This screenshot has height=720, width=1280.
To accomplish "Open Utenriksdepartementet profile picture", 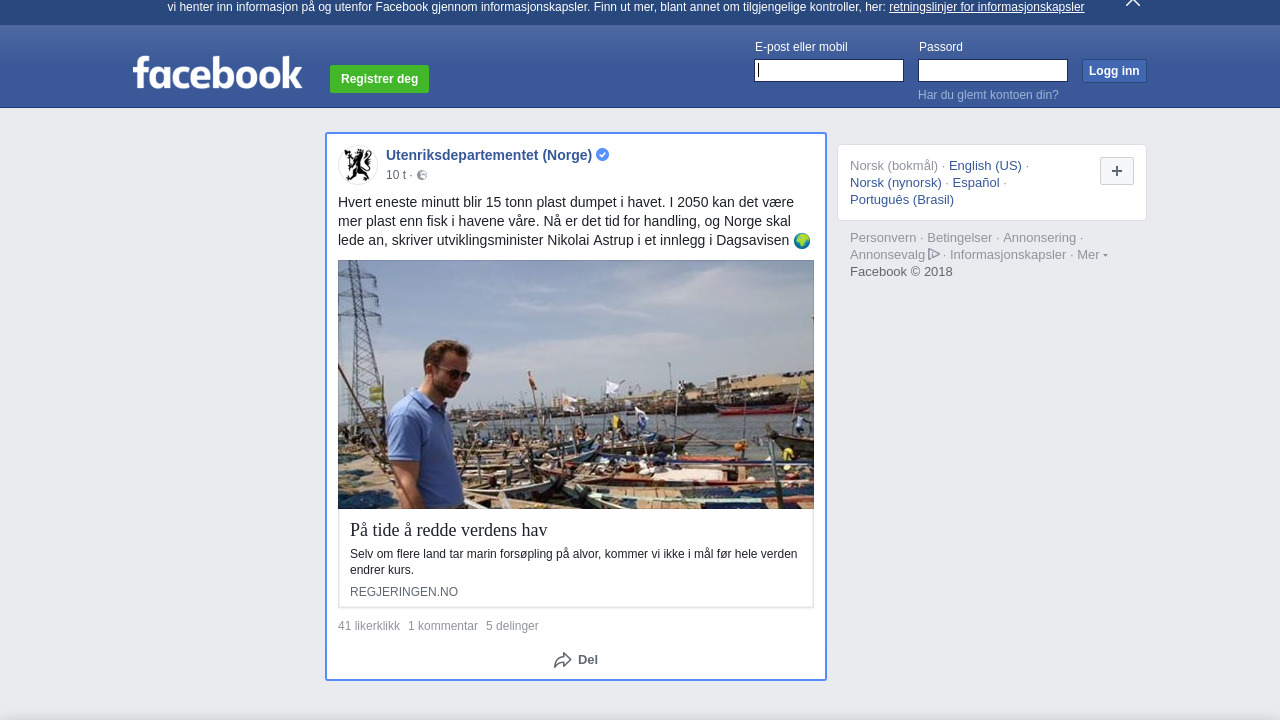I will [x=358, y=165].
